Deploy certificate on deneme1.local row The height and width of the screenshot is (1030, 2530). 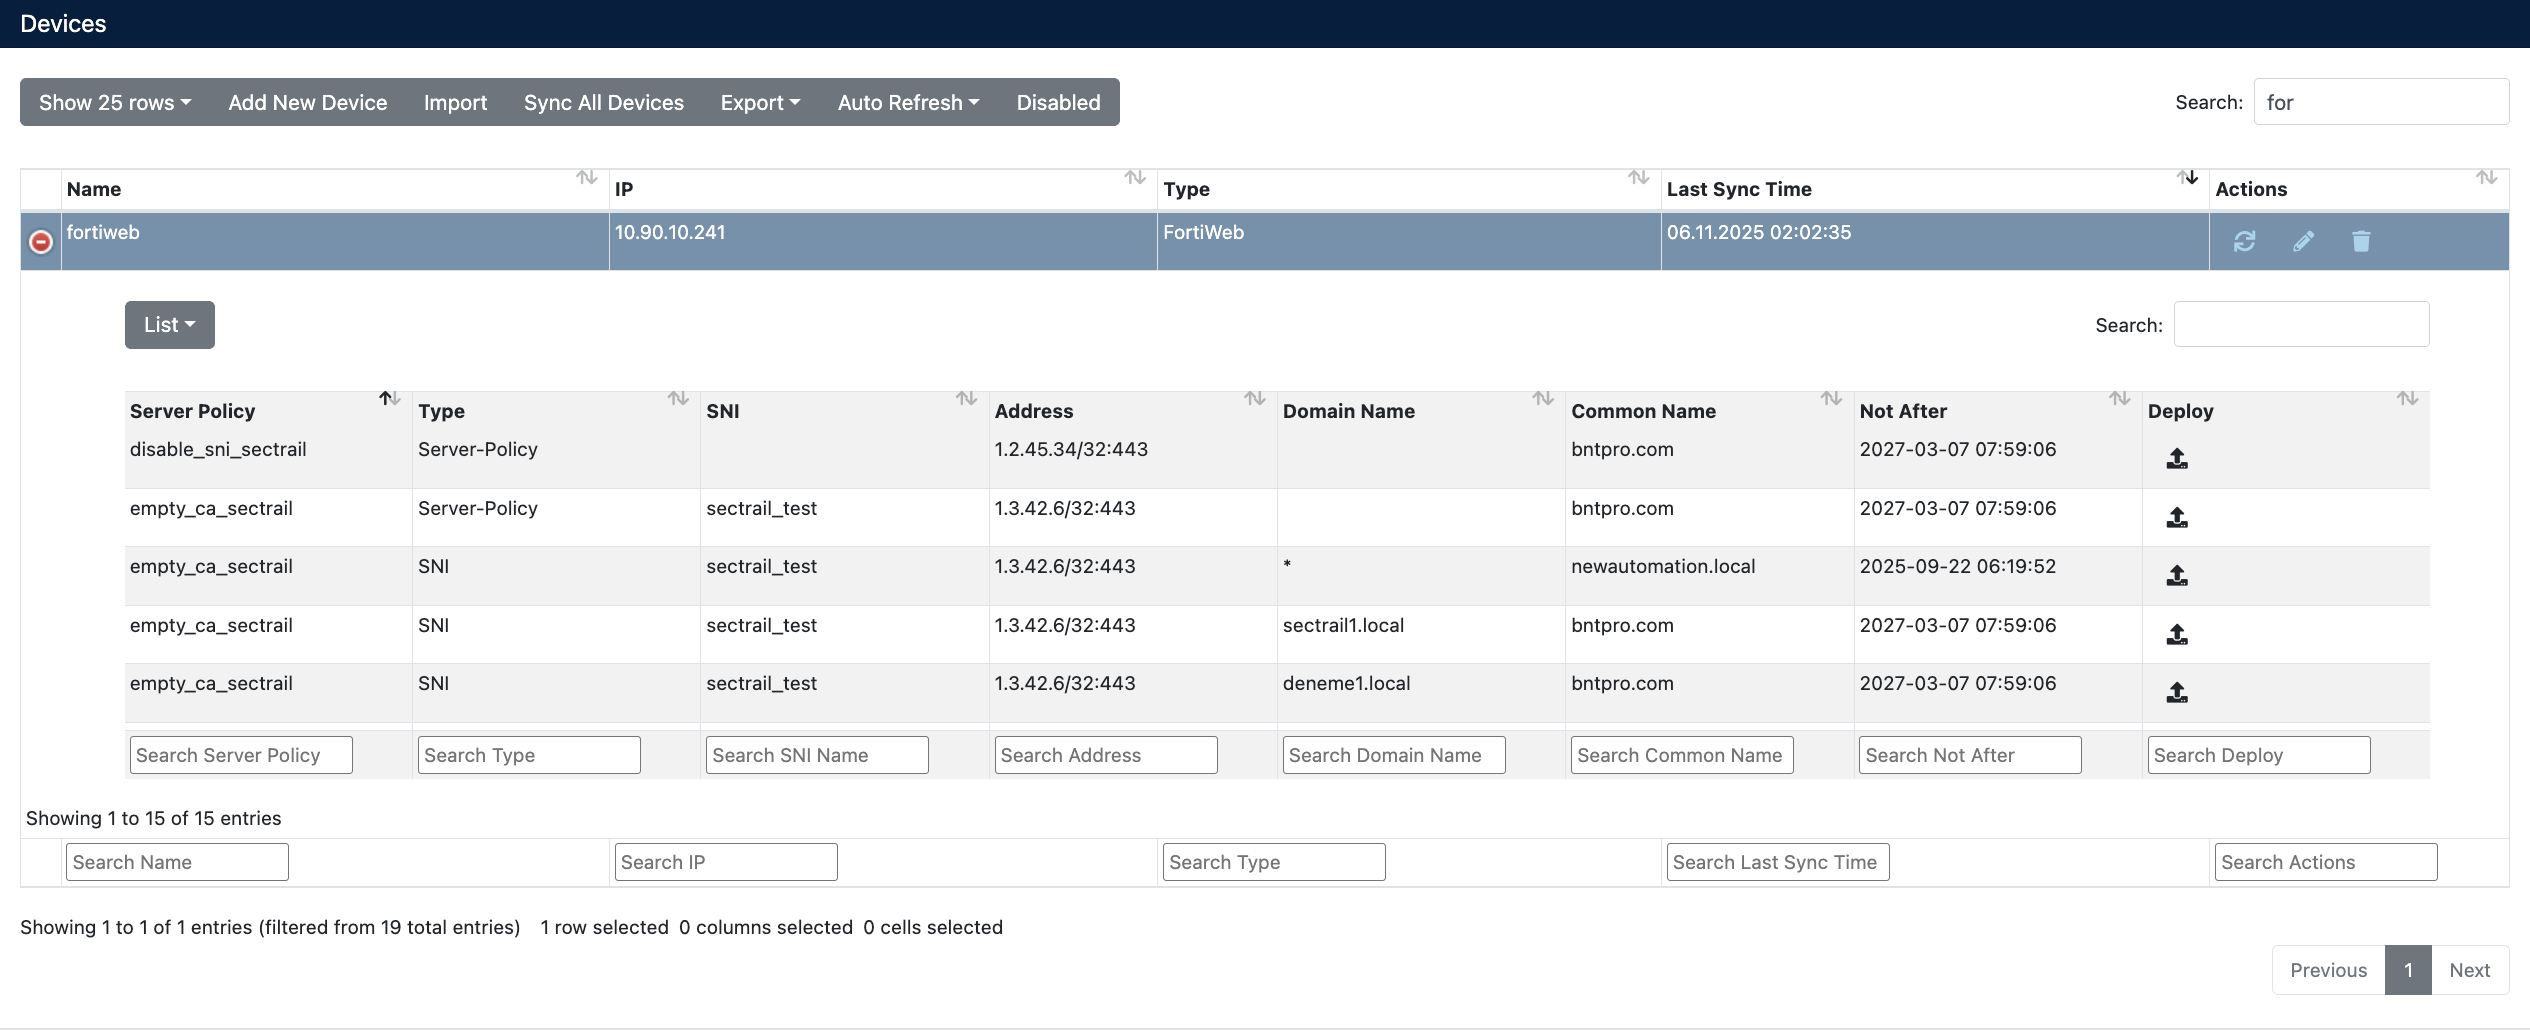pyautogui.click(x=2177, y=693)
